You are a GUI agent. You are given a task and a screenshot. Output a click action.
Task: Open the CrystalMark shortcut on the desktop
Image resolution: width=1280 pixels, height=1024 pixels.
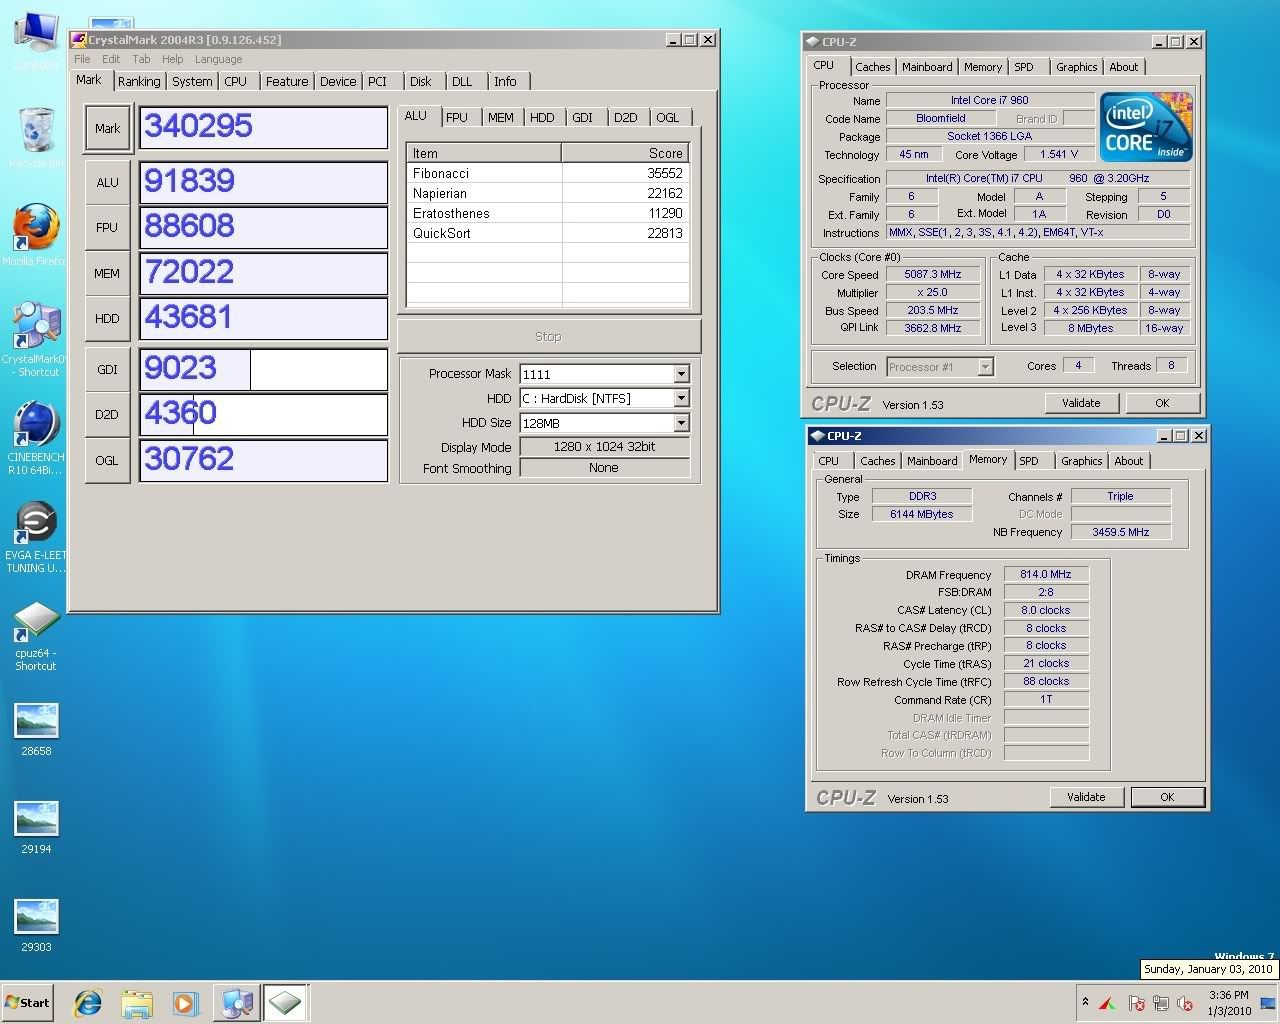click(35, 338)
